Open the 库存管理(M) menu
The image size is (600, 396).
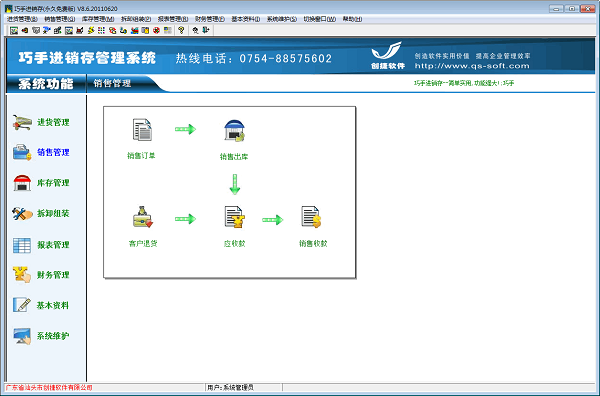[x=98, y=19]
